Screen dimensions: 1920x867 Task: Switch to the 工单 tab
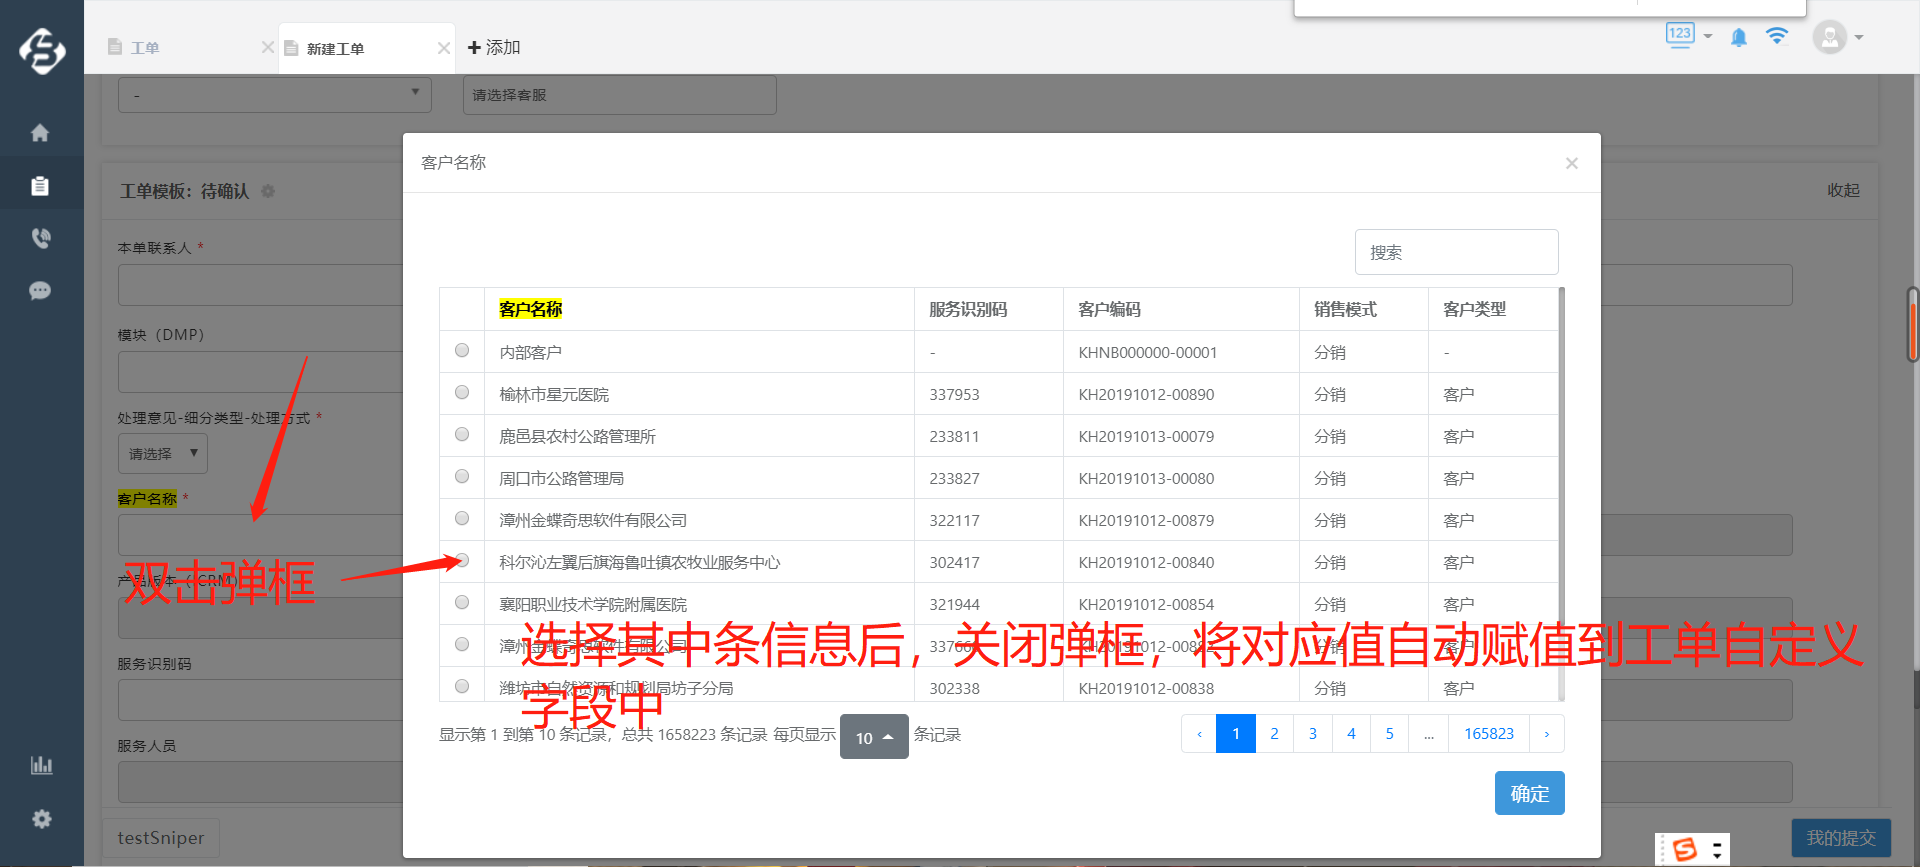[x=145, y=48]
